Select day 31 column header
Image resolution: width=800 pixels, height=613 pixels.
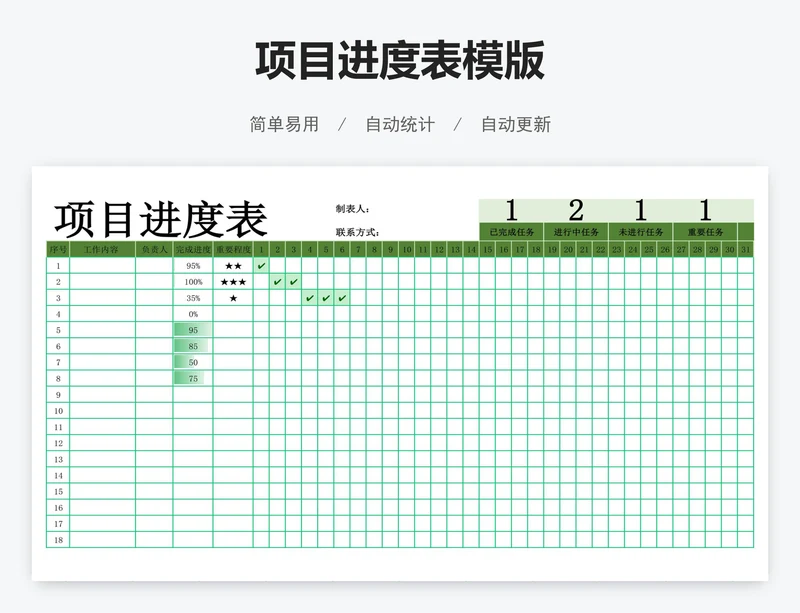pos(746,250)
